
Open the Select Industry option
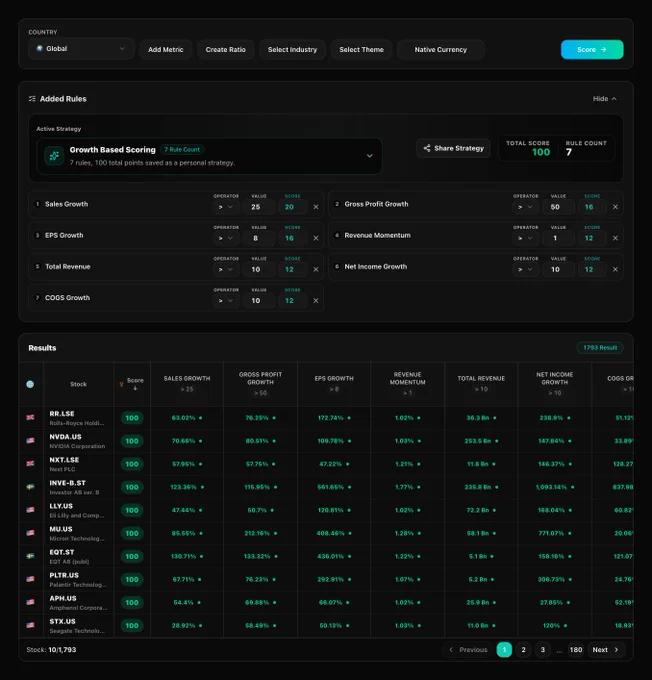coord(292,49)
